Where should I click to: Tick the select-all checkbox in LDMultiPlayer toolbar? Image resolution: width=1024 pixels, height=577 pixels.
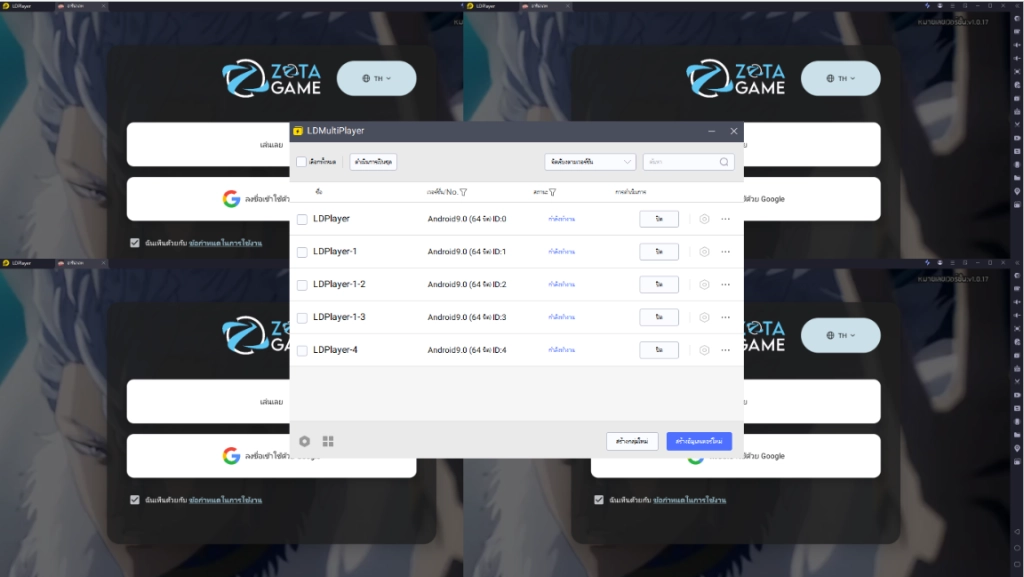pos(301,162)
